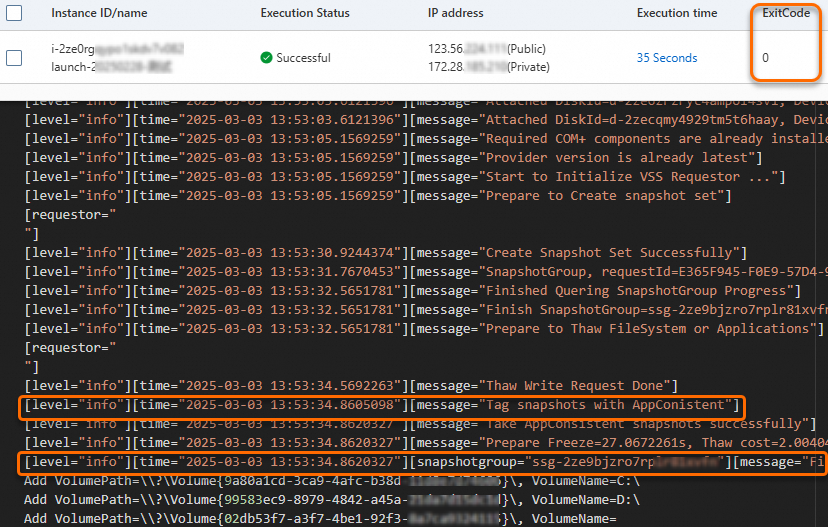Image resolution: width=828 pixels, height=527 pixels.
Task: Click log line 'Thaw Write Request Done'
Action: 351,386
